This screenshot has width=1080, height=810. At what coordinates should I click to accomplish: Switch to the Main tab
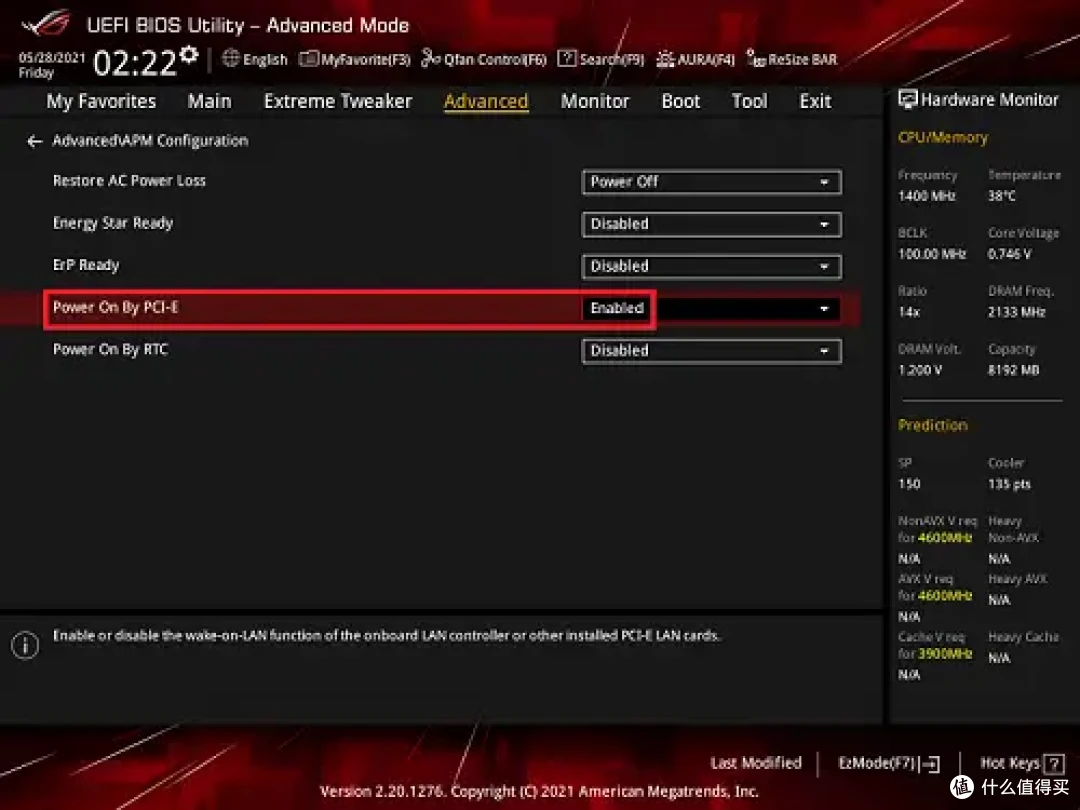coord(209,101)
